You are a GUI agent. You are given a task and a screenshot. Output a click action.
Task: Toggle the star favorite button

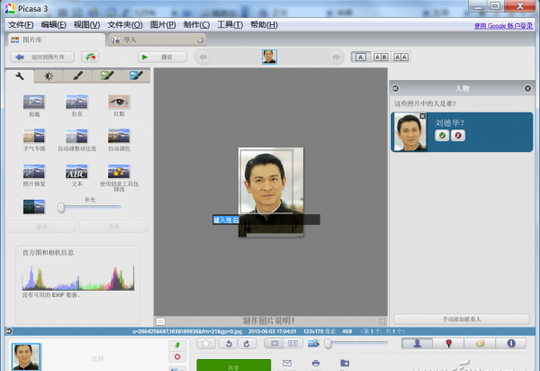pos(206,343)
